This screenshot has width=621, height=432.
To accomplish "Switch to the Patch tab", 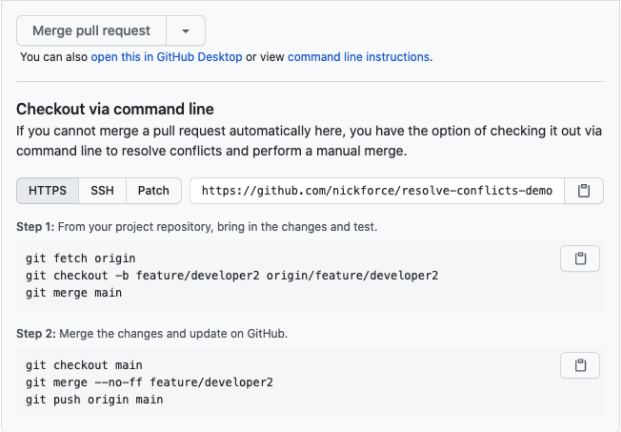I will point(154,191).
